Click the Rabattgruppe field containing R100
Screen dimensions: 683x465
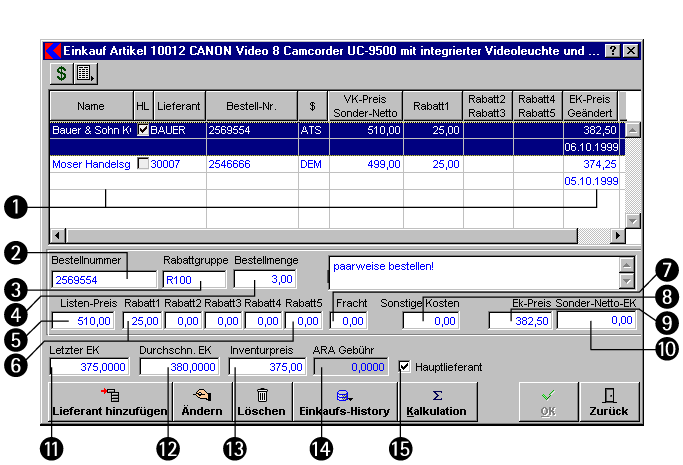(x=194, y=280)
